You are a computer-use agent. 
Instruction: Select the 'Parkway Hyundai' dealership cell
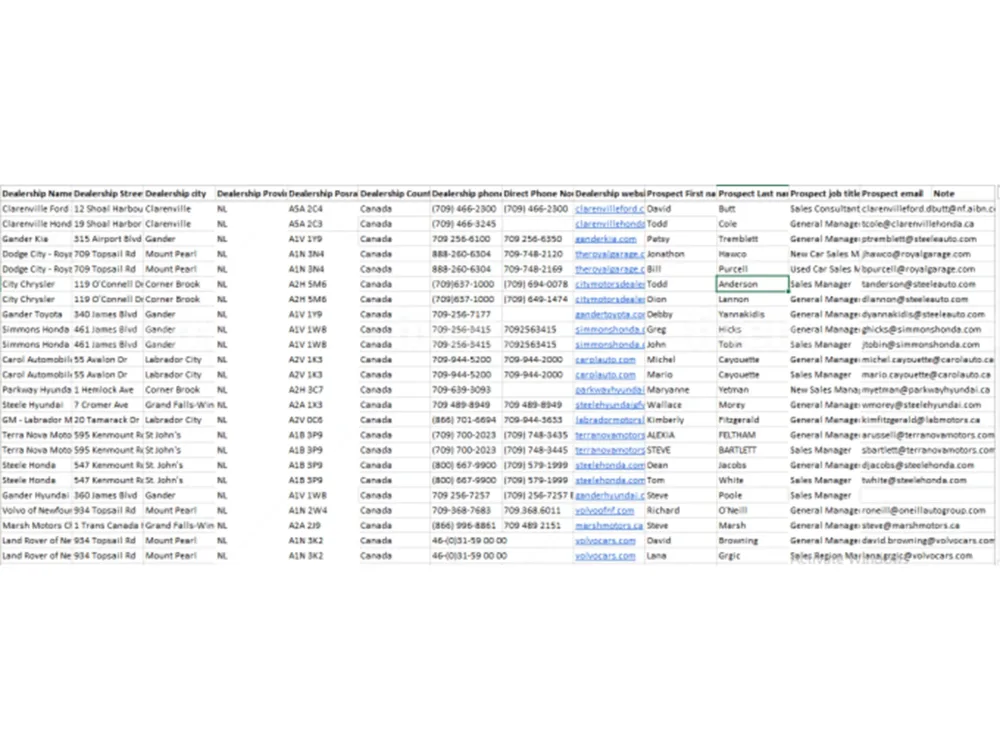click(x=36, y=390)
